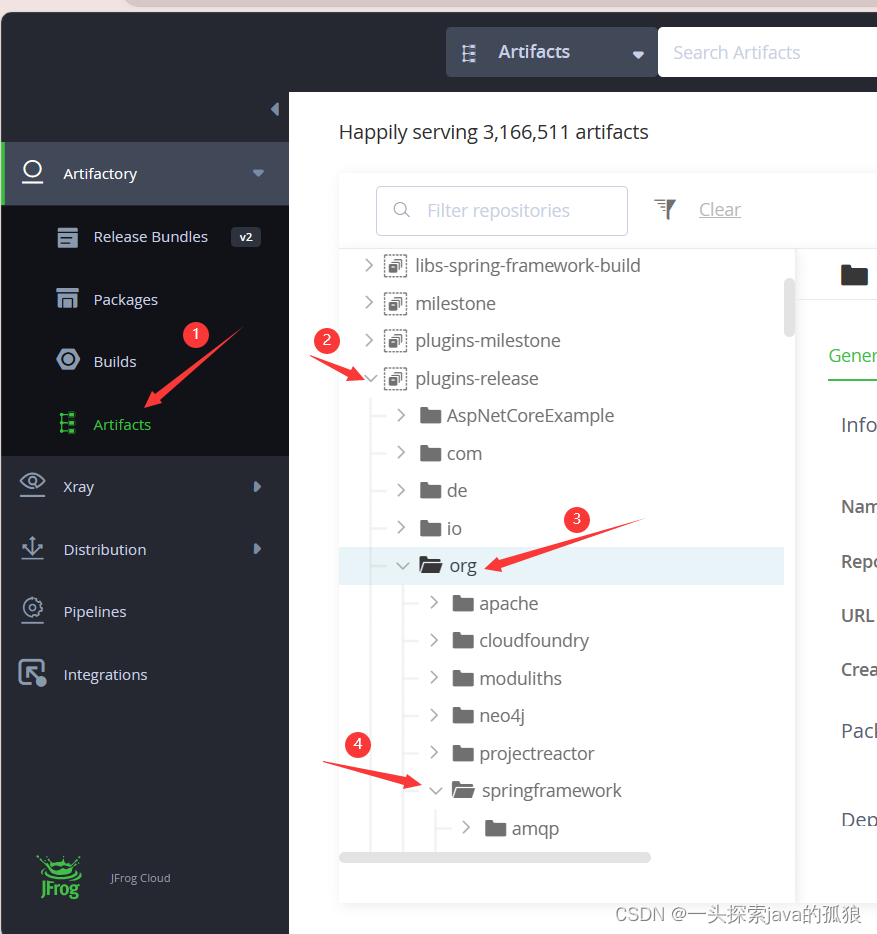Screen dimensions: 877x934
Task: Open Release Bundles in sidebar
Action: pos(150,237)
